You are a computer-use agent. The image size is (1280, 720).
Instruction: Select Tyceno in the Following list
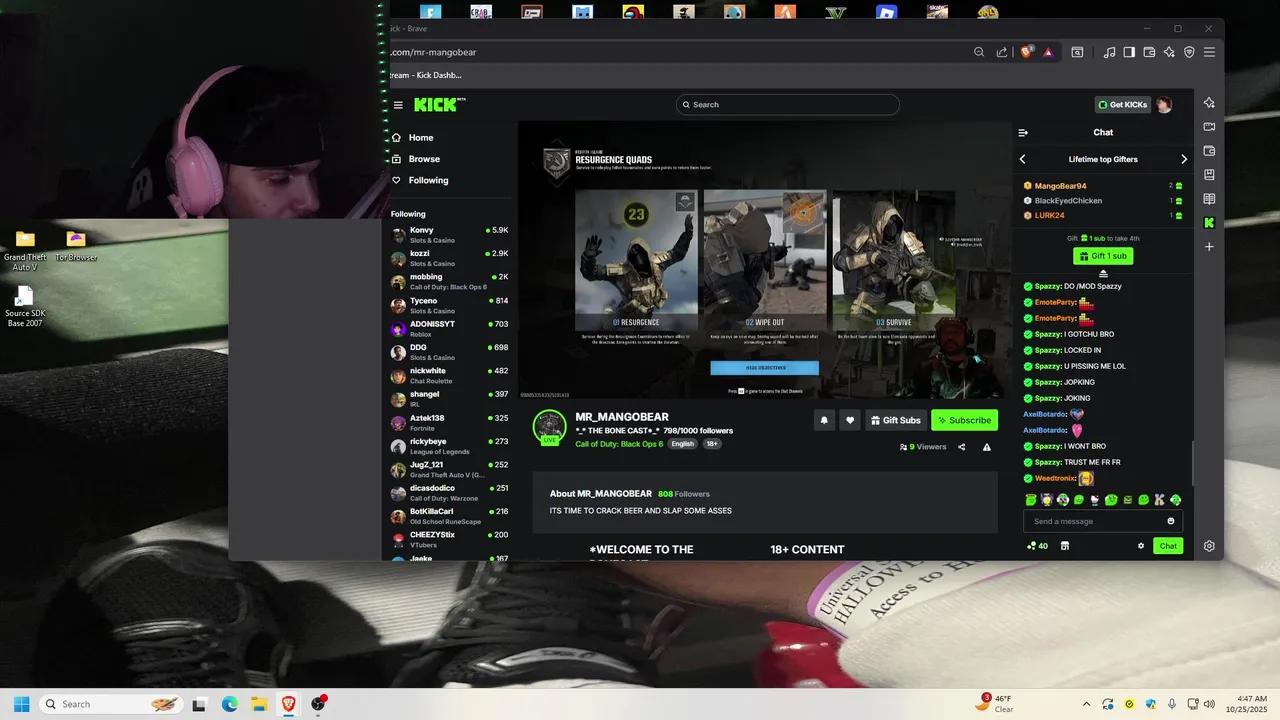[x=449, y=305]
